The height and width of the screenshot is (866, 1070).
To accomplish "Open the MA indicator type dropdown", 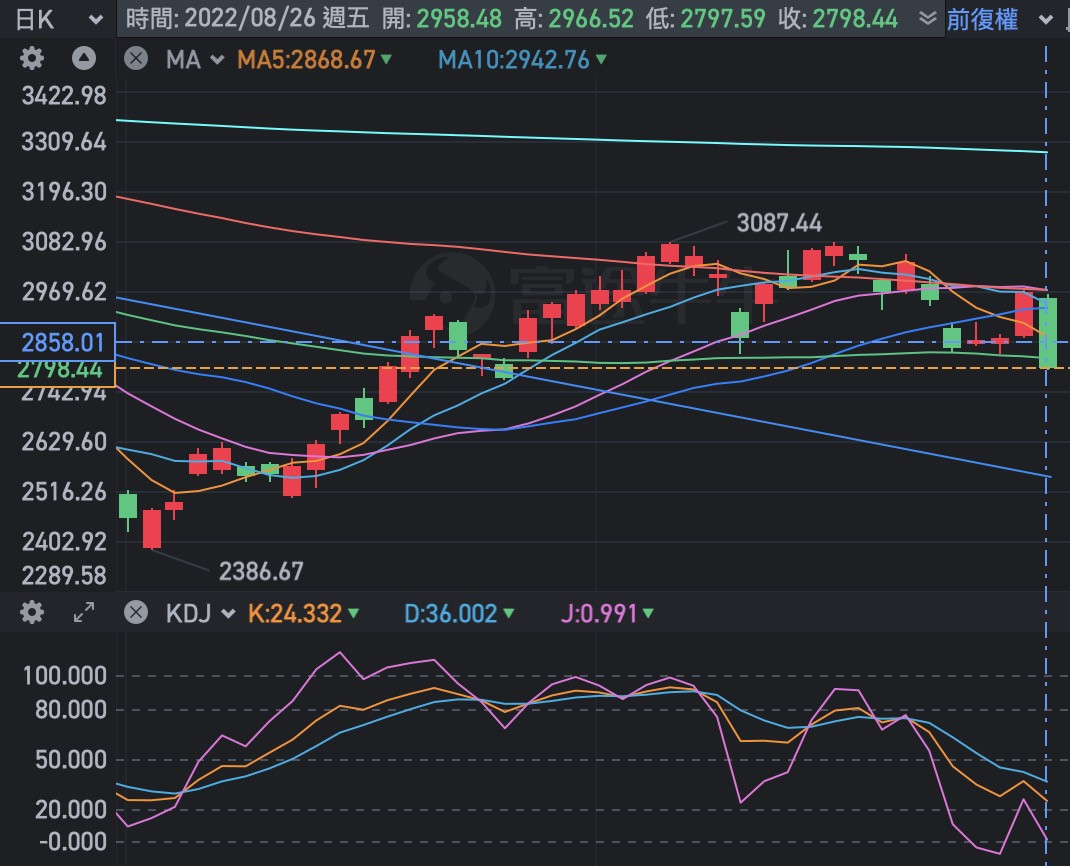I will click(x=197, y=59).
